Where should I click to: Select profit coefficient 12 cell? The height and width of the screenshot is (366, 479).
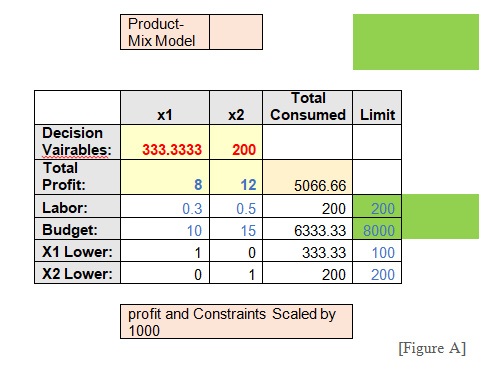236,177
